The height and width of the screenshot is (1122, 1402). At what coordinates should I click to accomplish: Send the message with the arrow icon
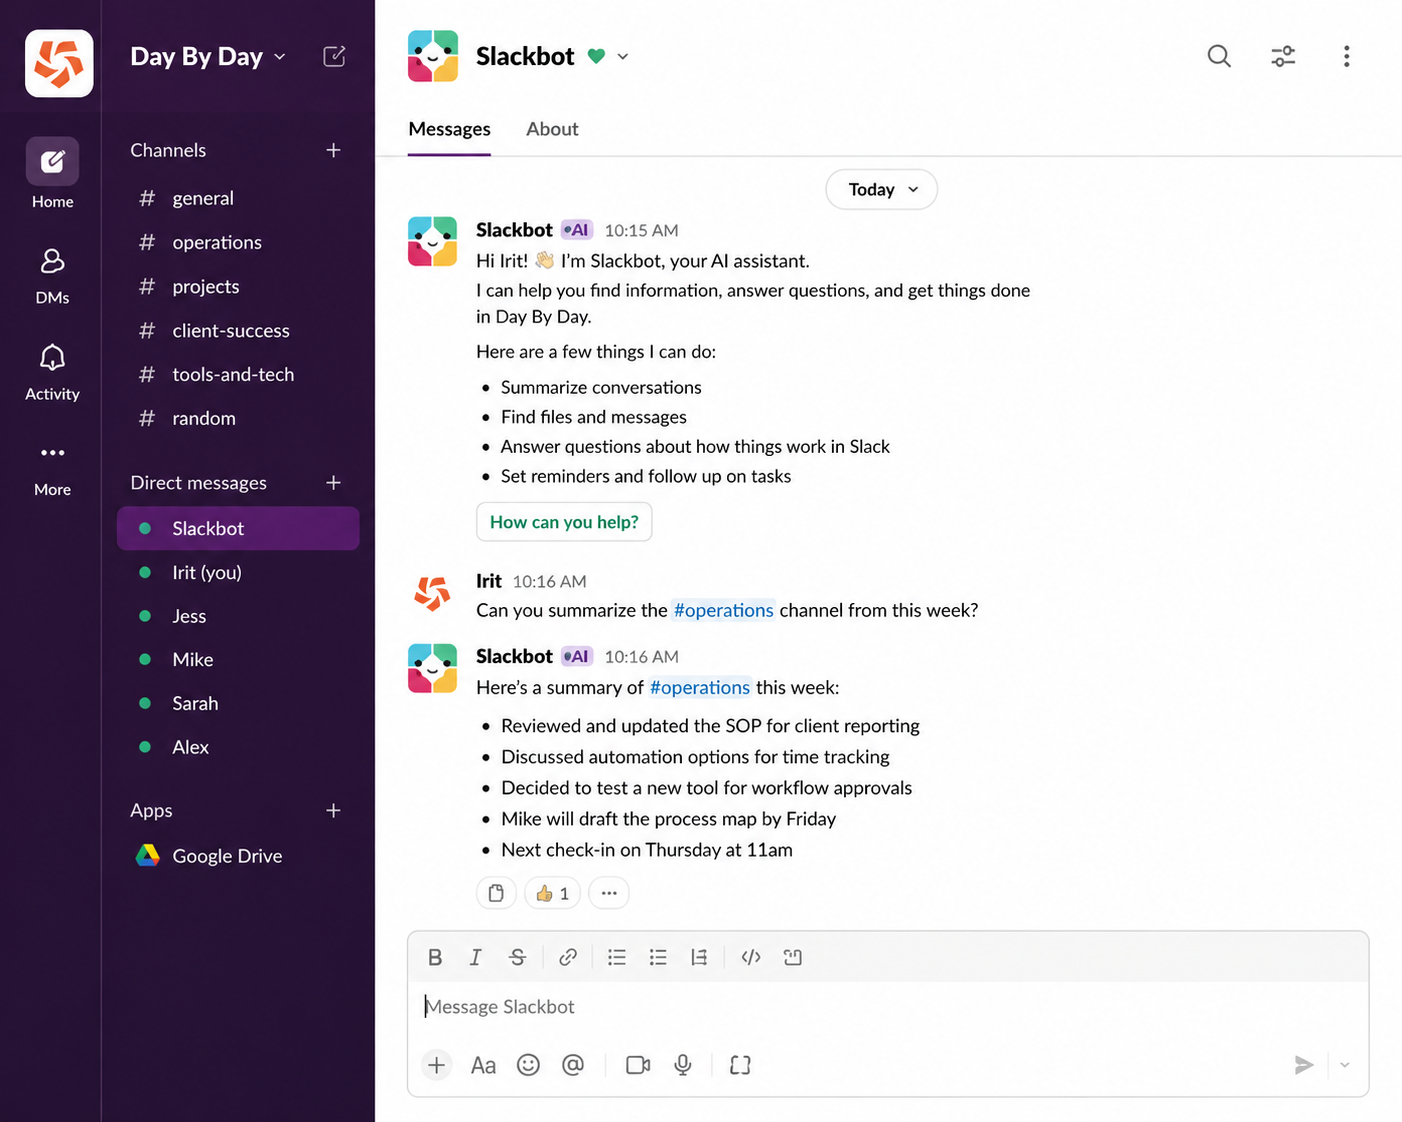coord(1303,1065)
